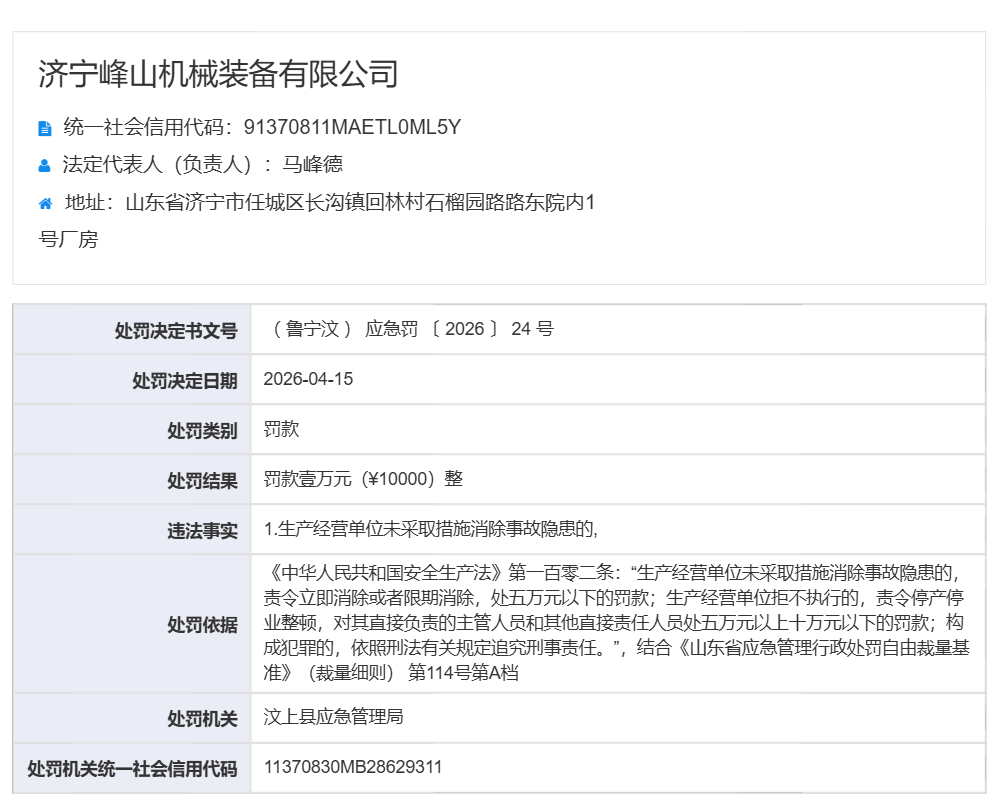The image size is (998, 806).
Task: Click the 处罚决定日期 row label
Action: pos(185,381)
